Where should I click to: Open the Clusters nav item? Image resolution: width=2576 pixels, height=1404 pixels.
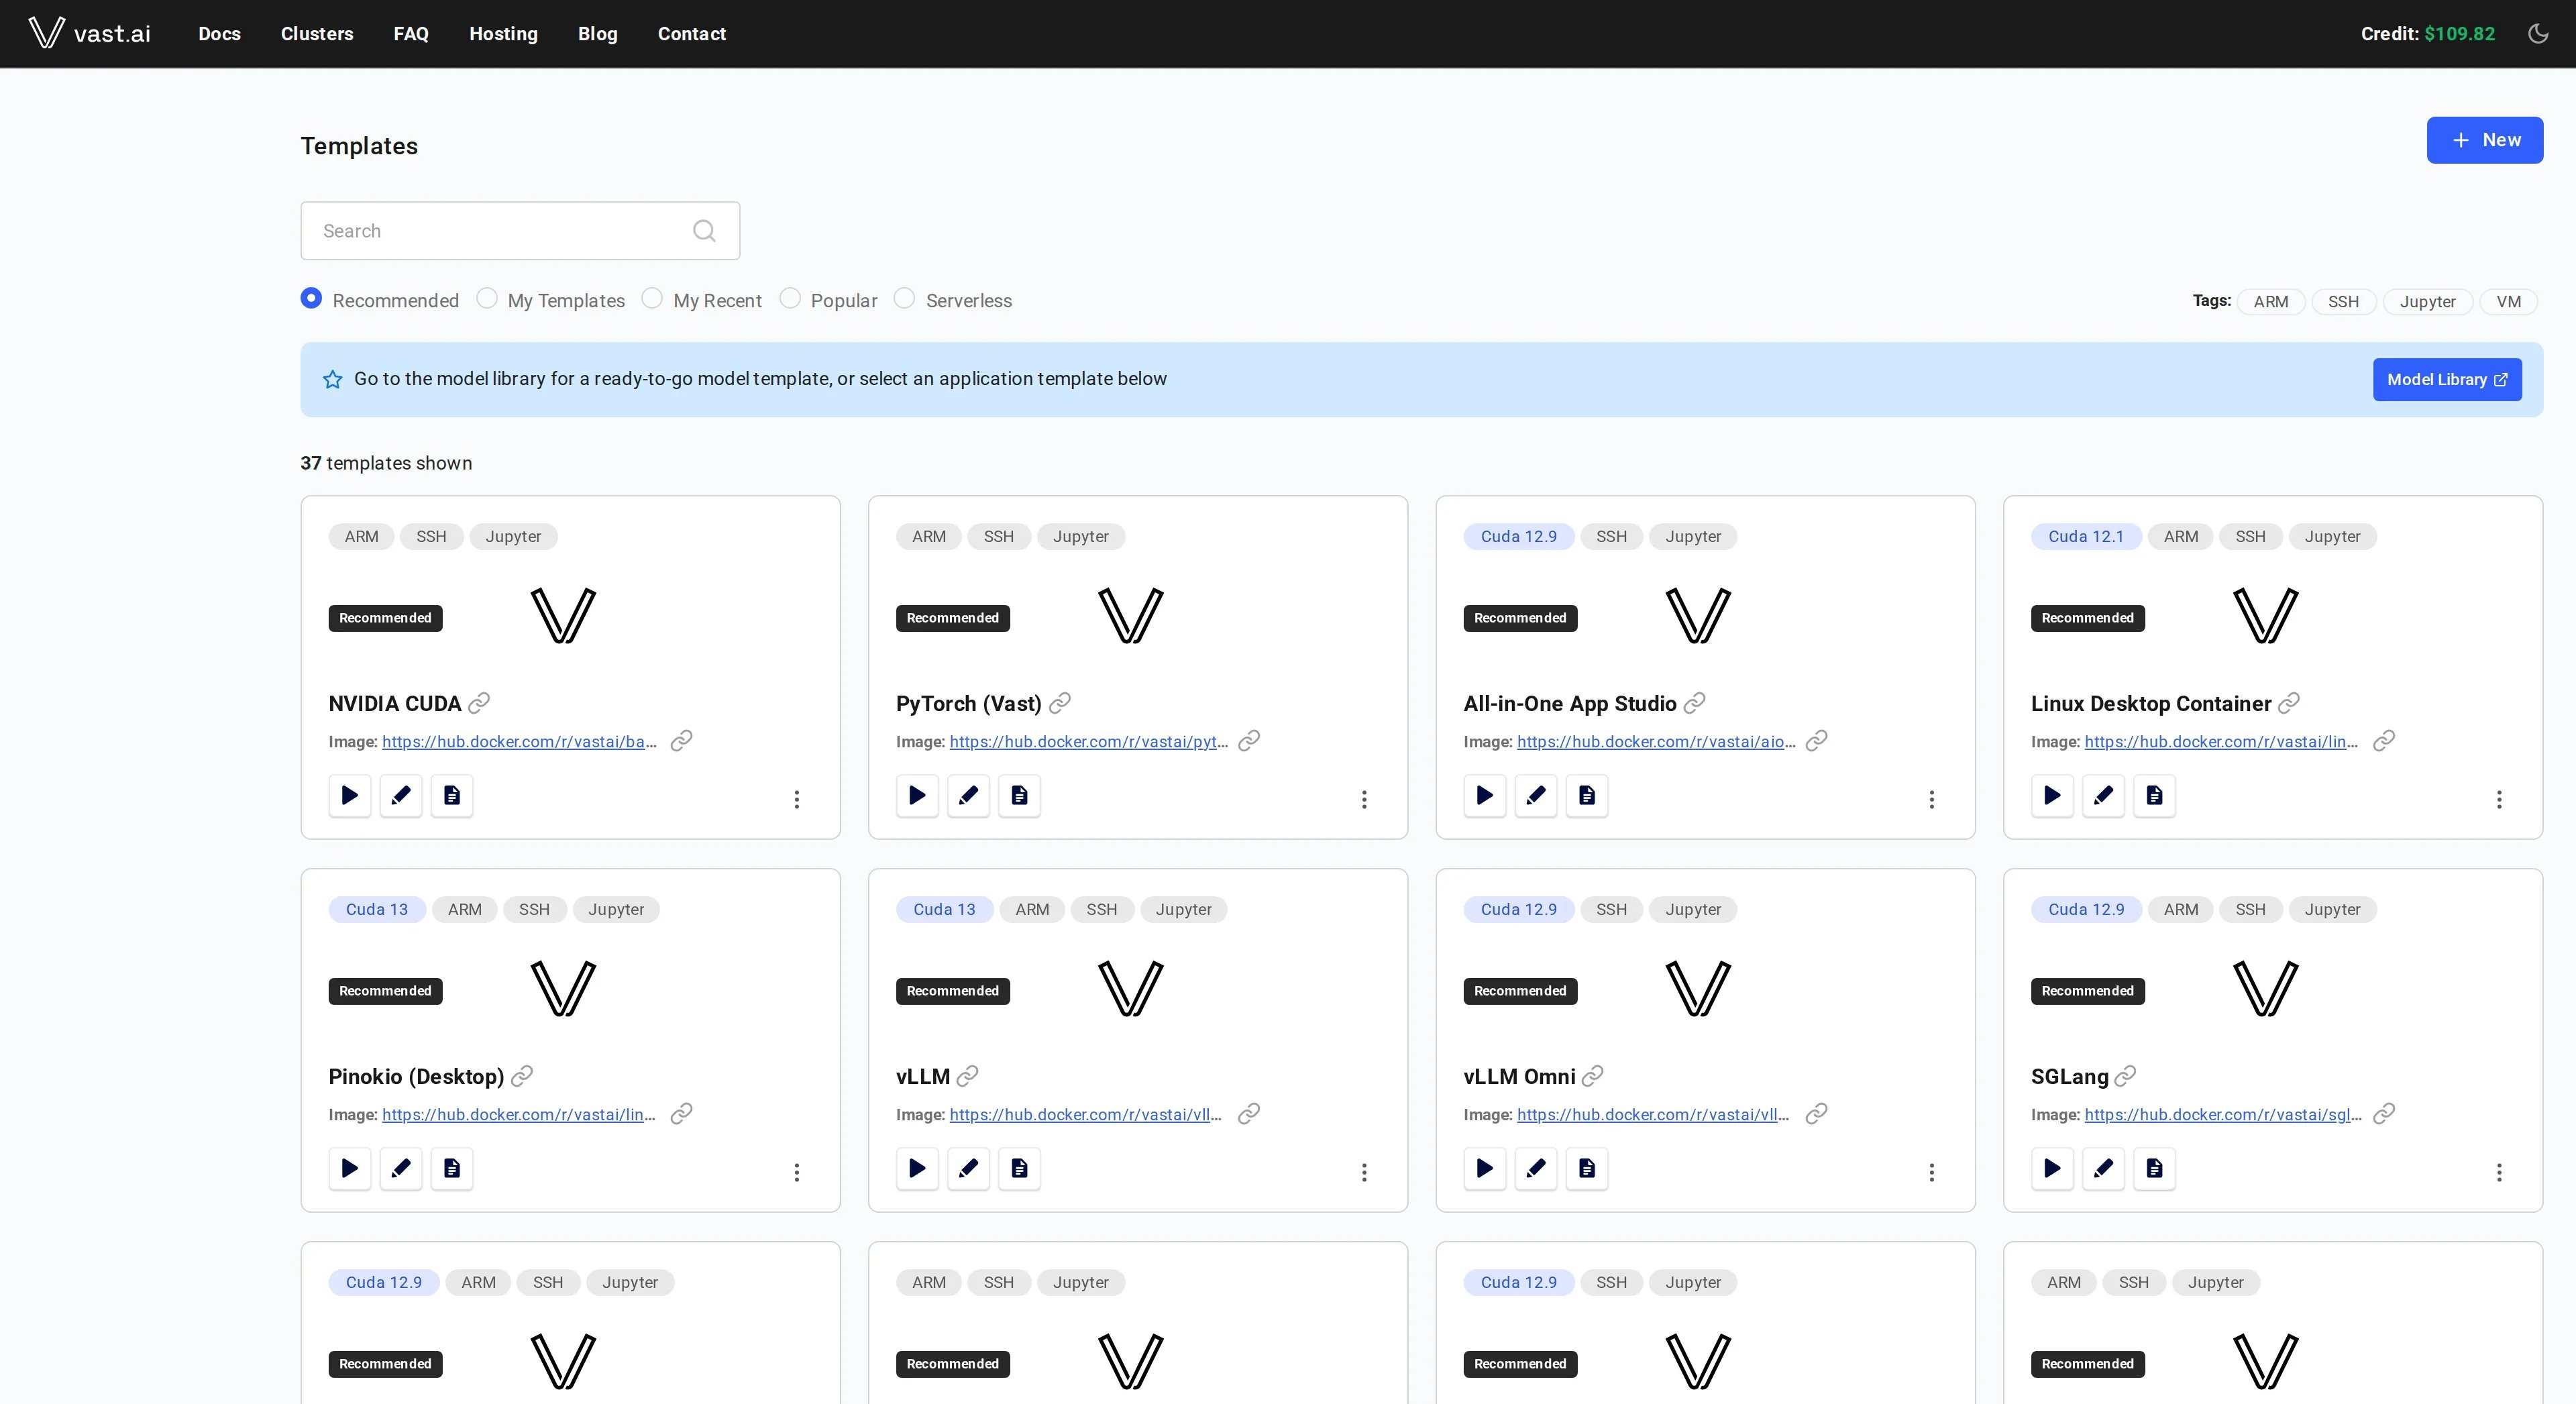(317, 34)
